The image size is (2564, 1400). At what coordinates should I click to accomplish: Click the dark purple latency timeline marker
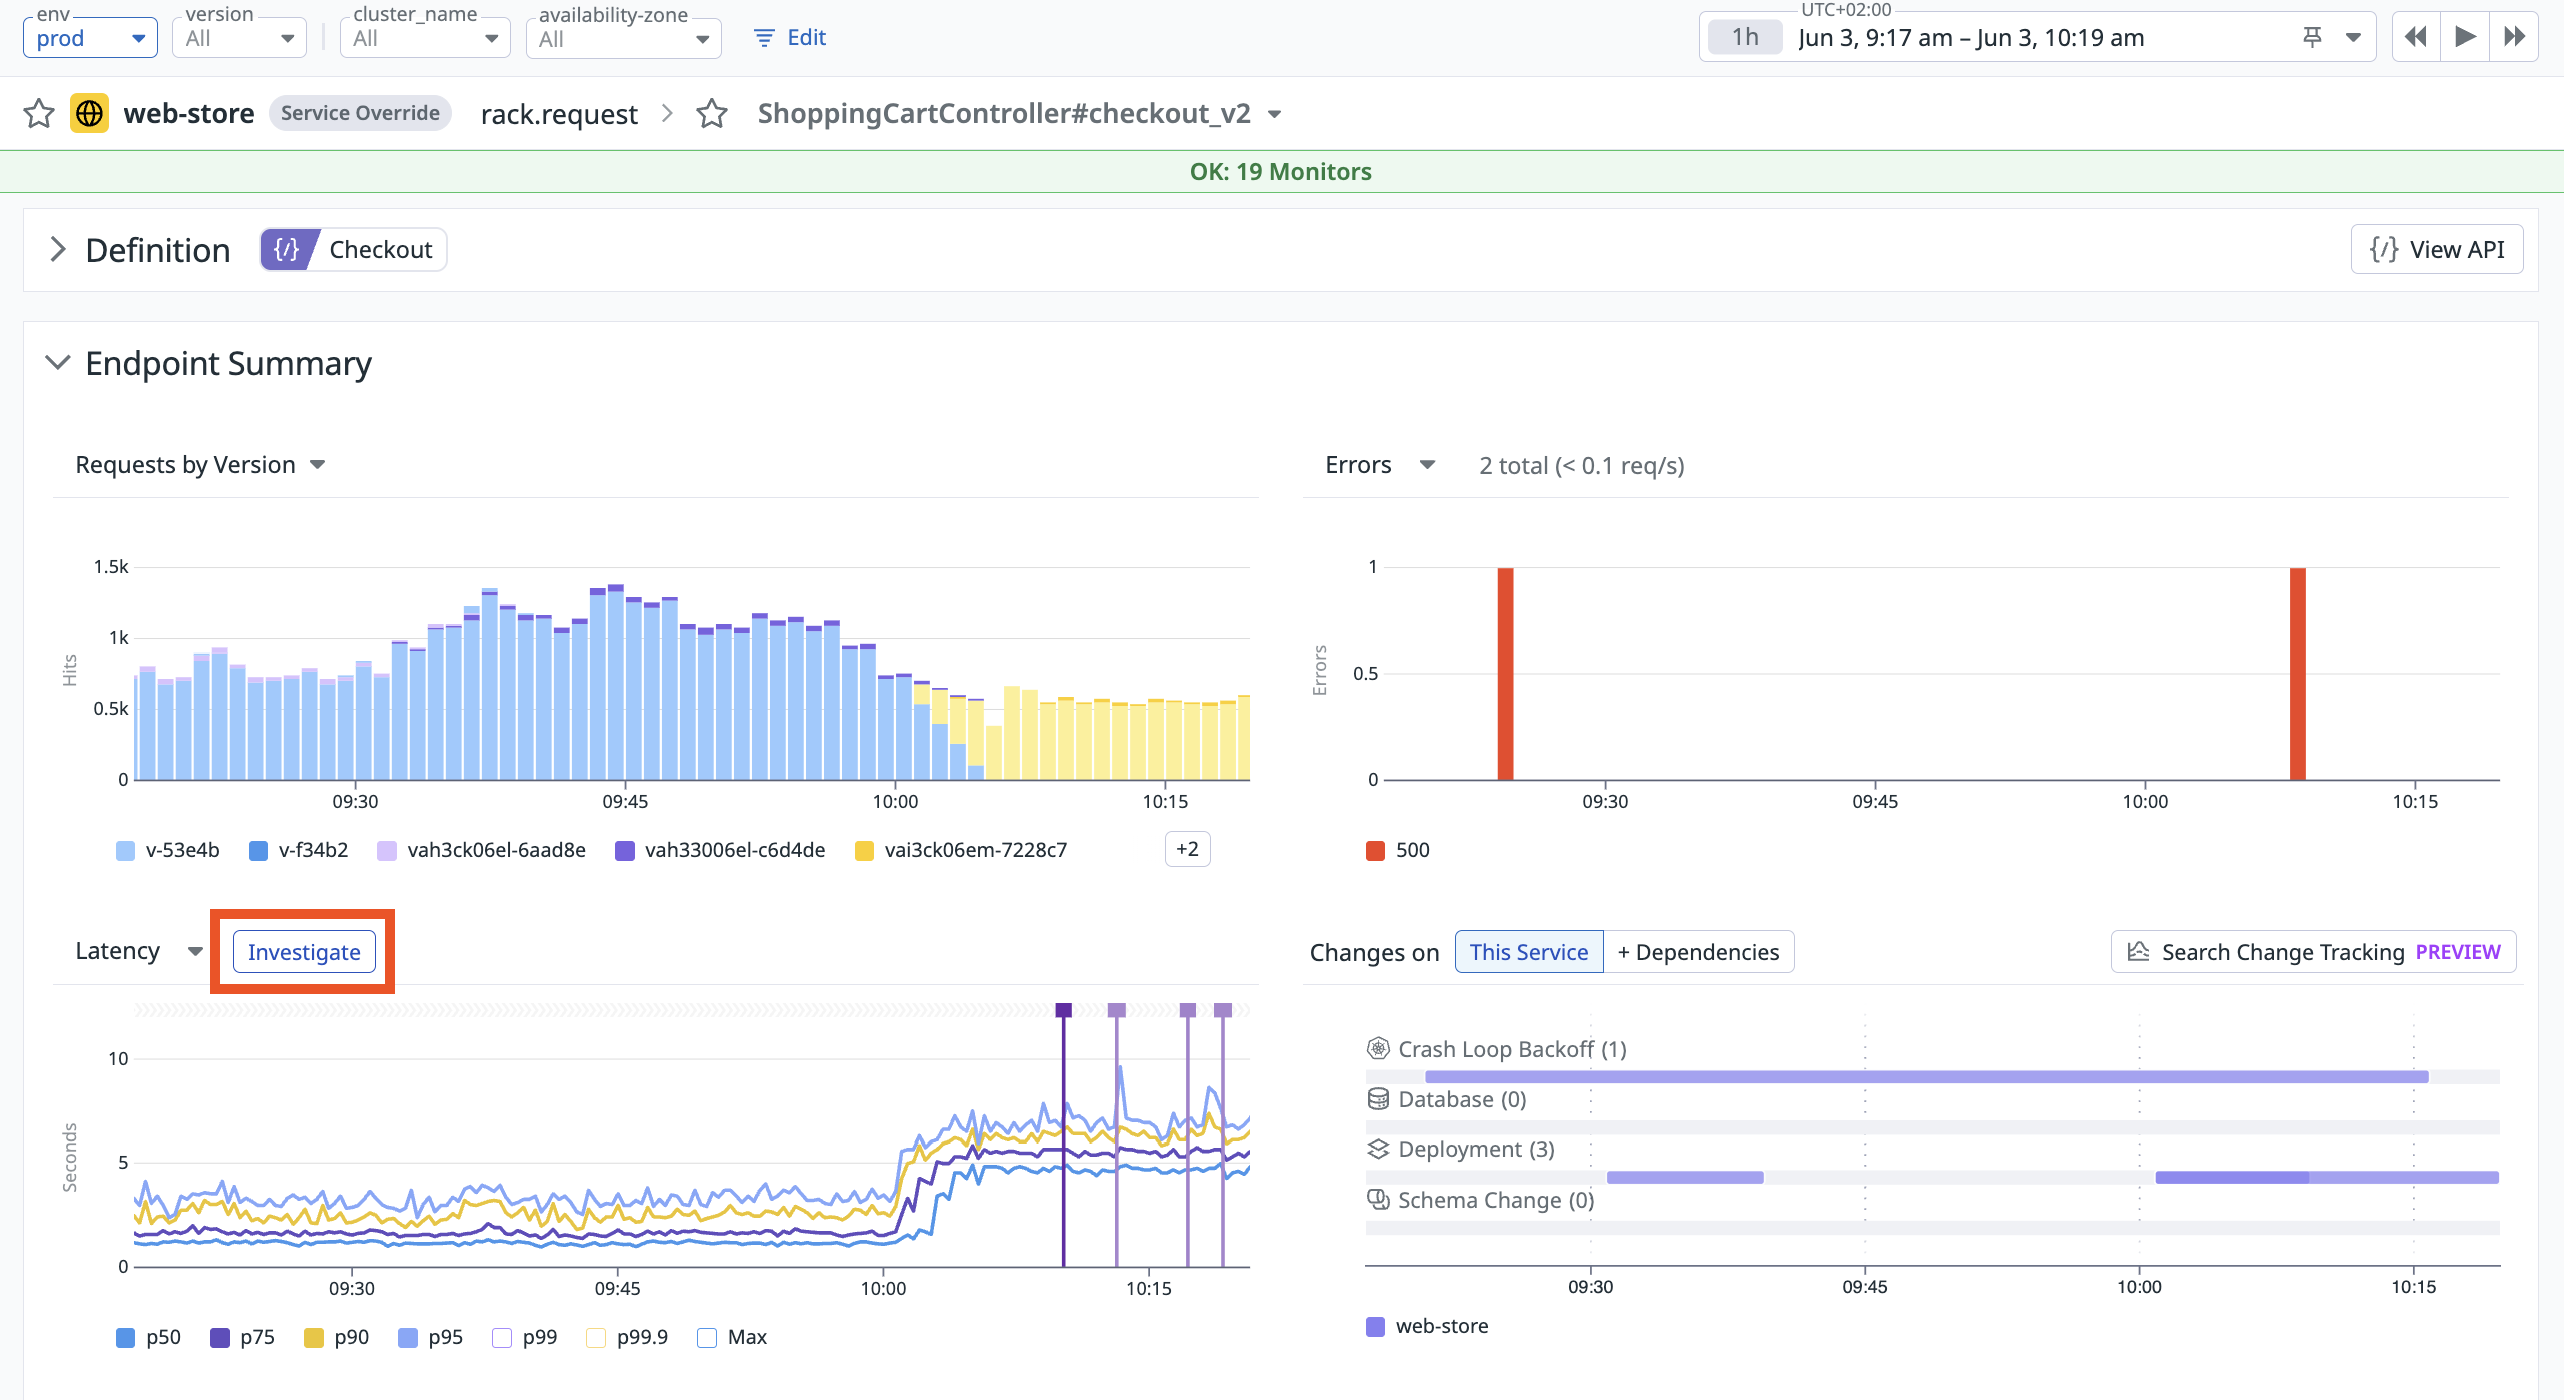[x=1063, y=1010]
